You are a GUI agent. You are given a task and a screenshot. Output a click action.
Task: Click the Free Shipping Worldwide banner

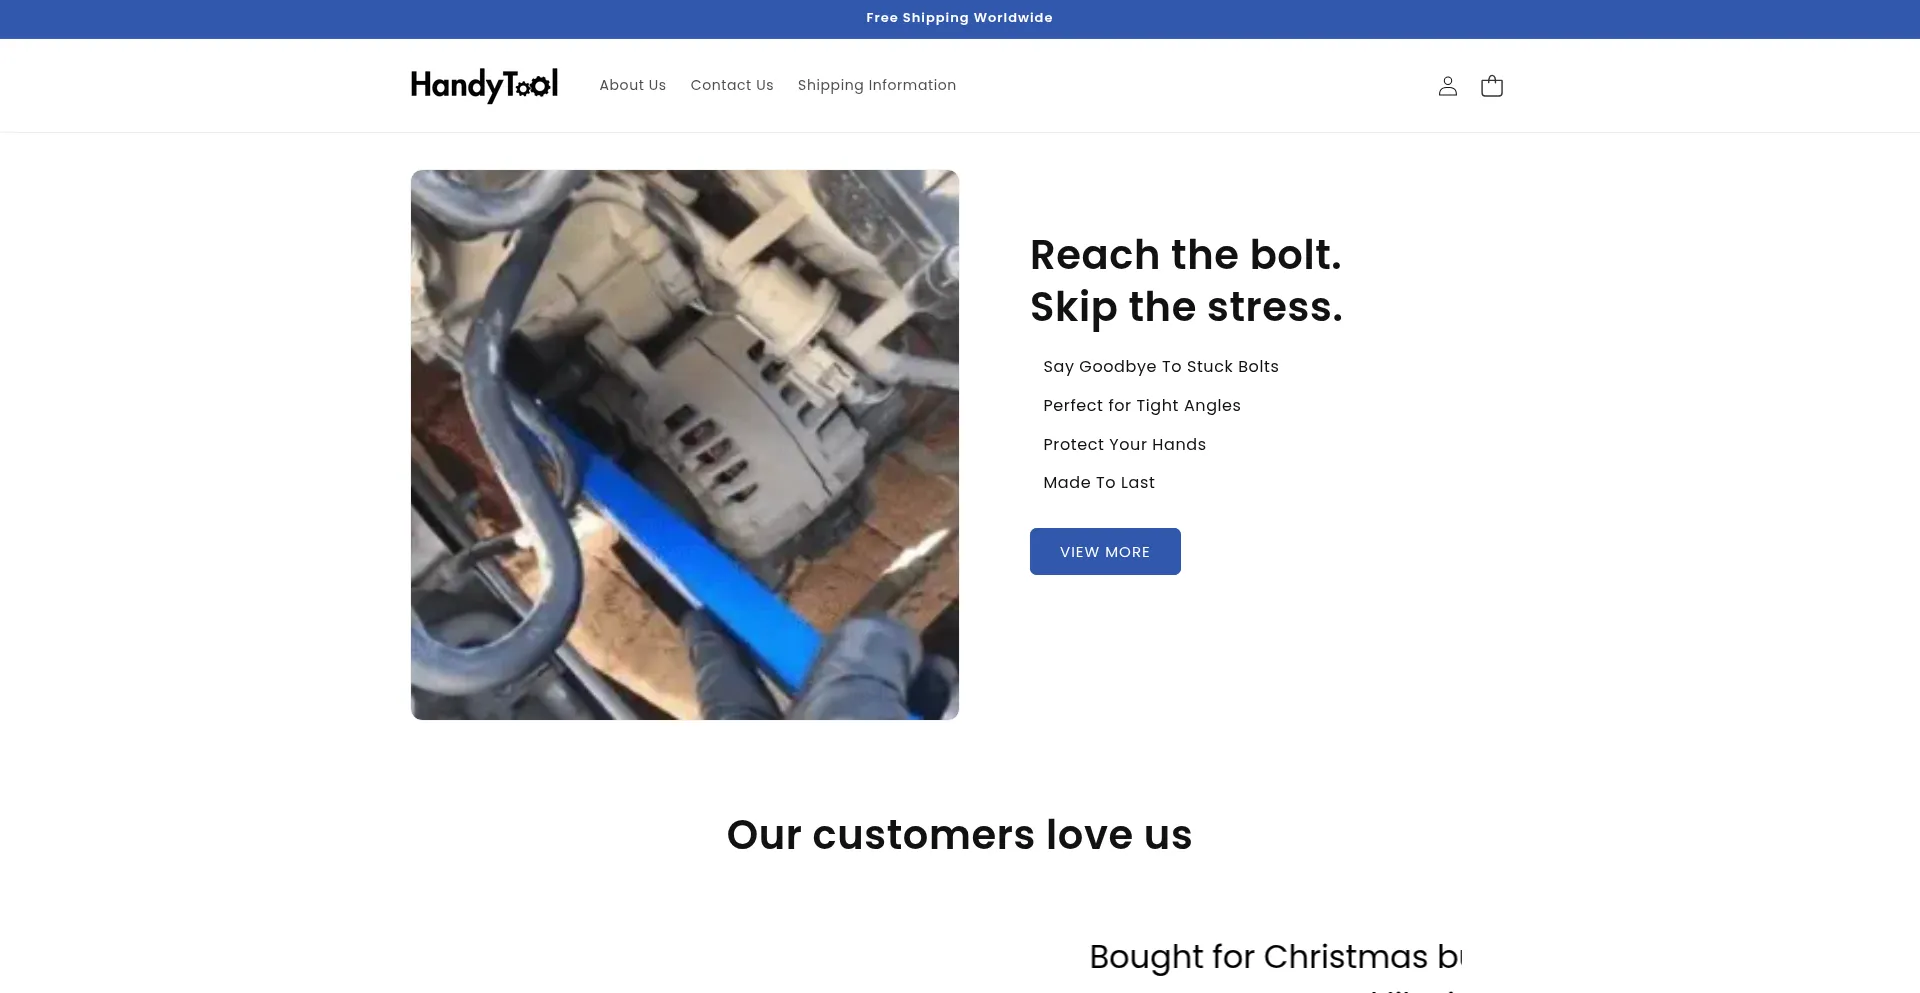[959, 18]
